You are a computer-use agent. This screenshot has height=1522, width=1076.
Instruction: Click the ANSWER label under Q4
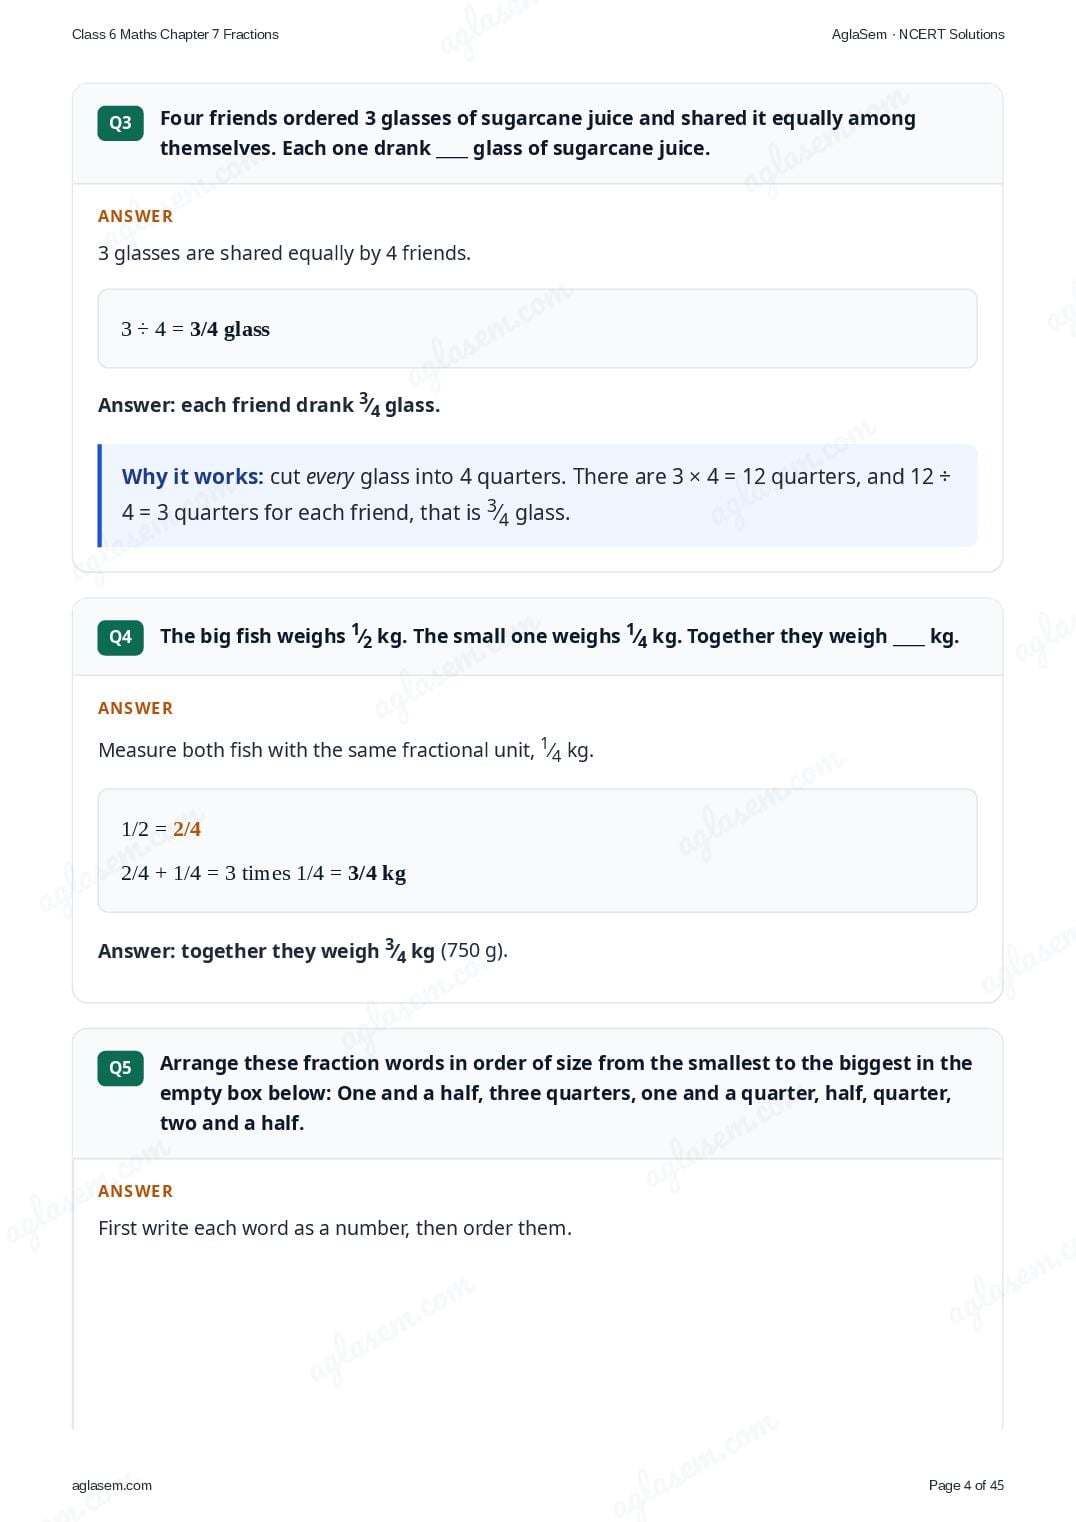point(135,708)
